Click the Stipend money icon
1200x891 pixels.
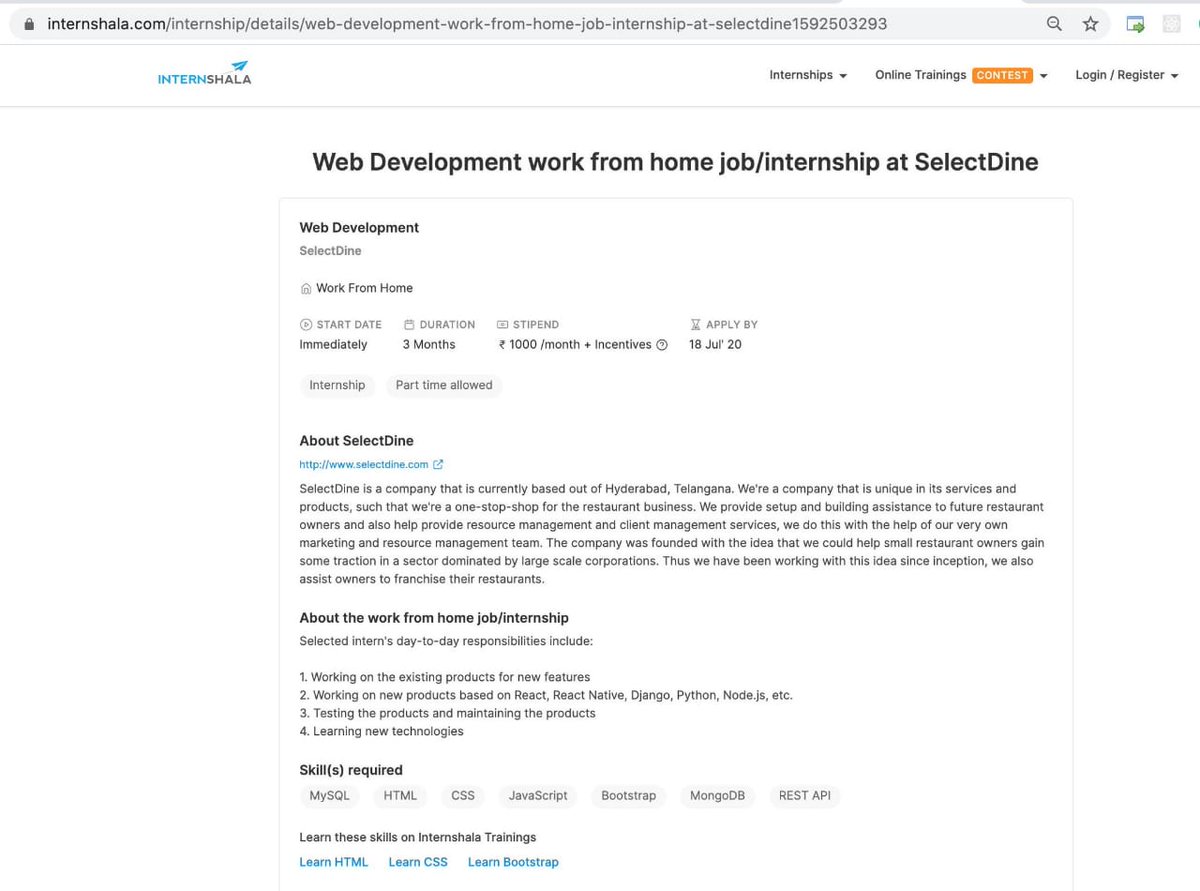click(x=503, y=325)
